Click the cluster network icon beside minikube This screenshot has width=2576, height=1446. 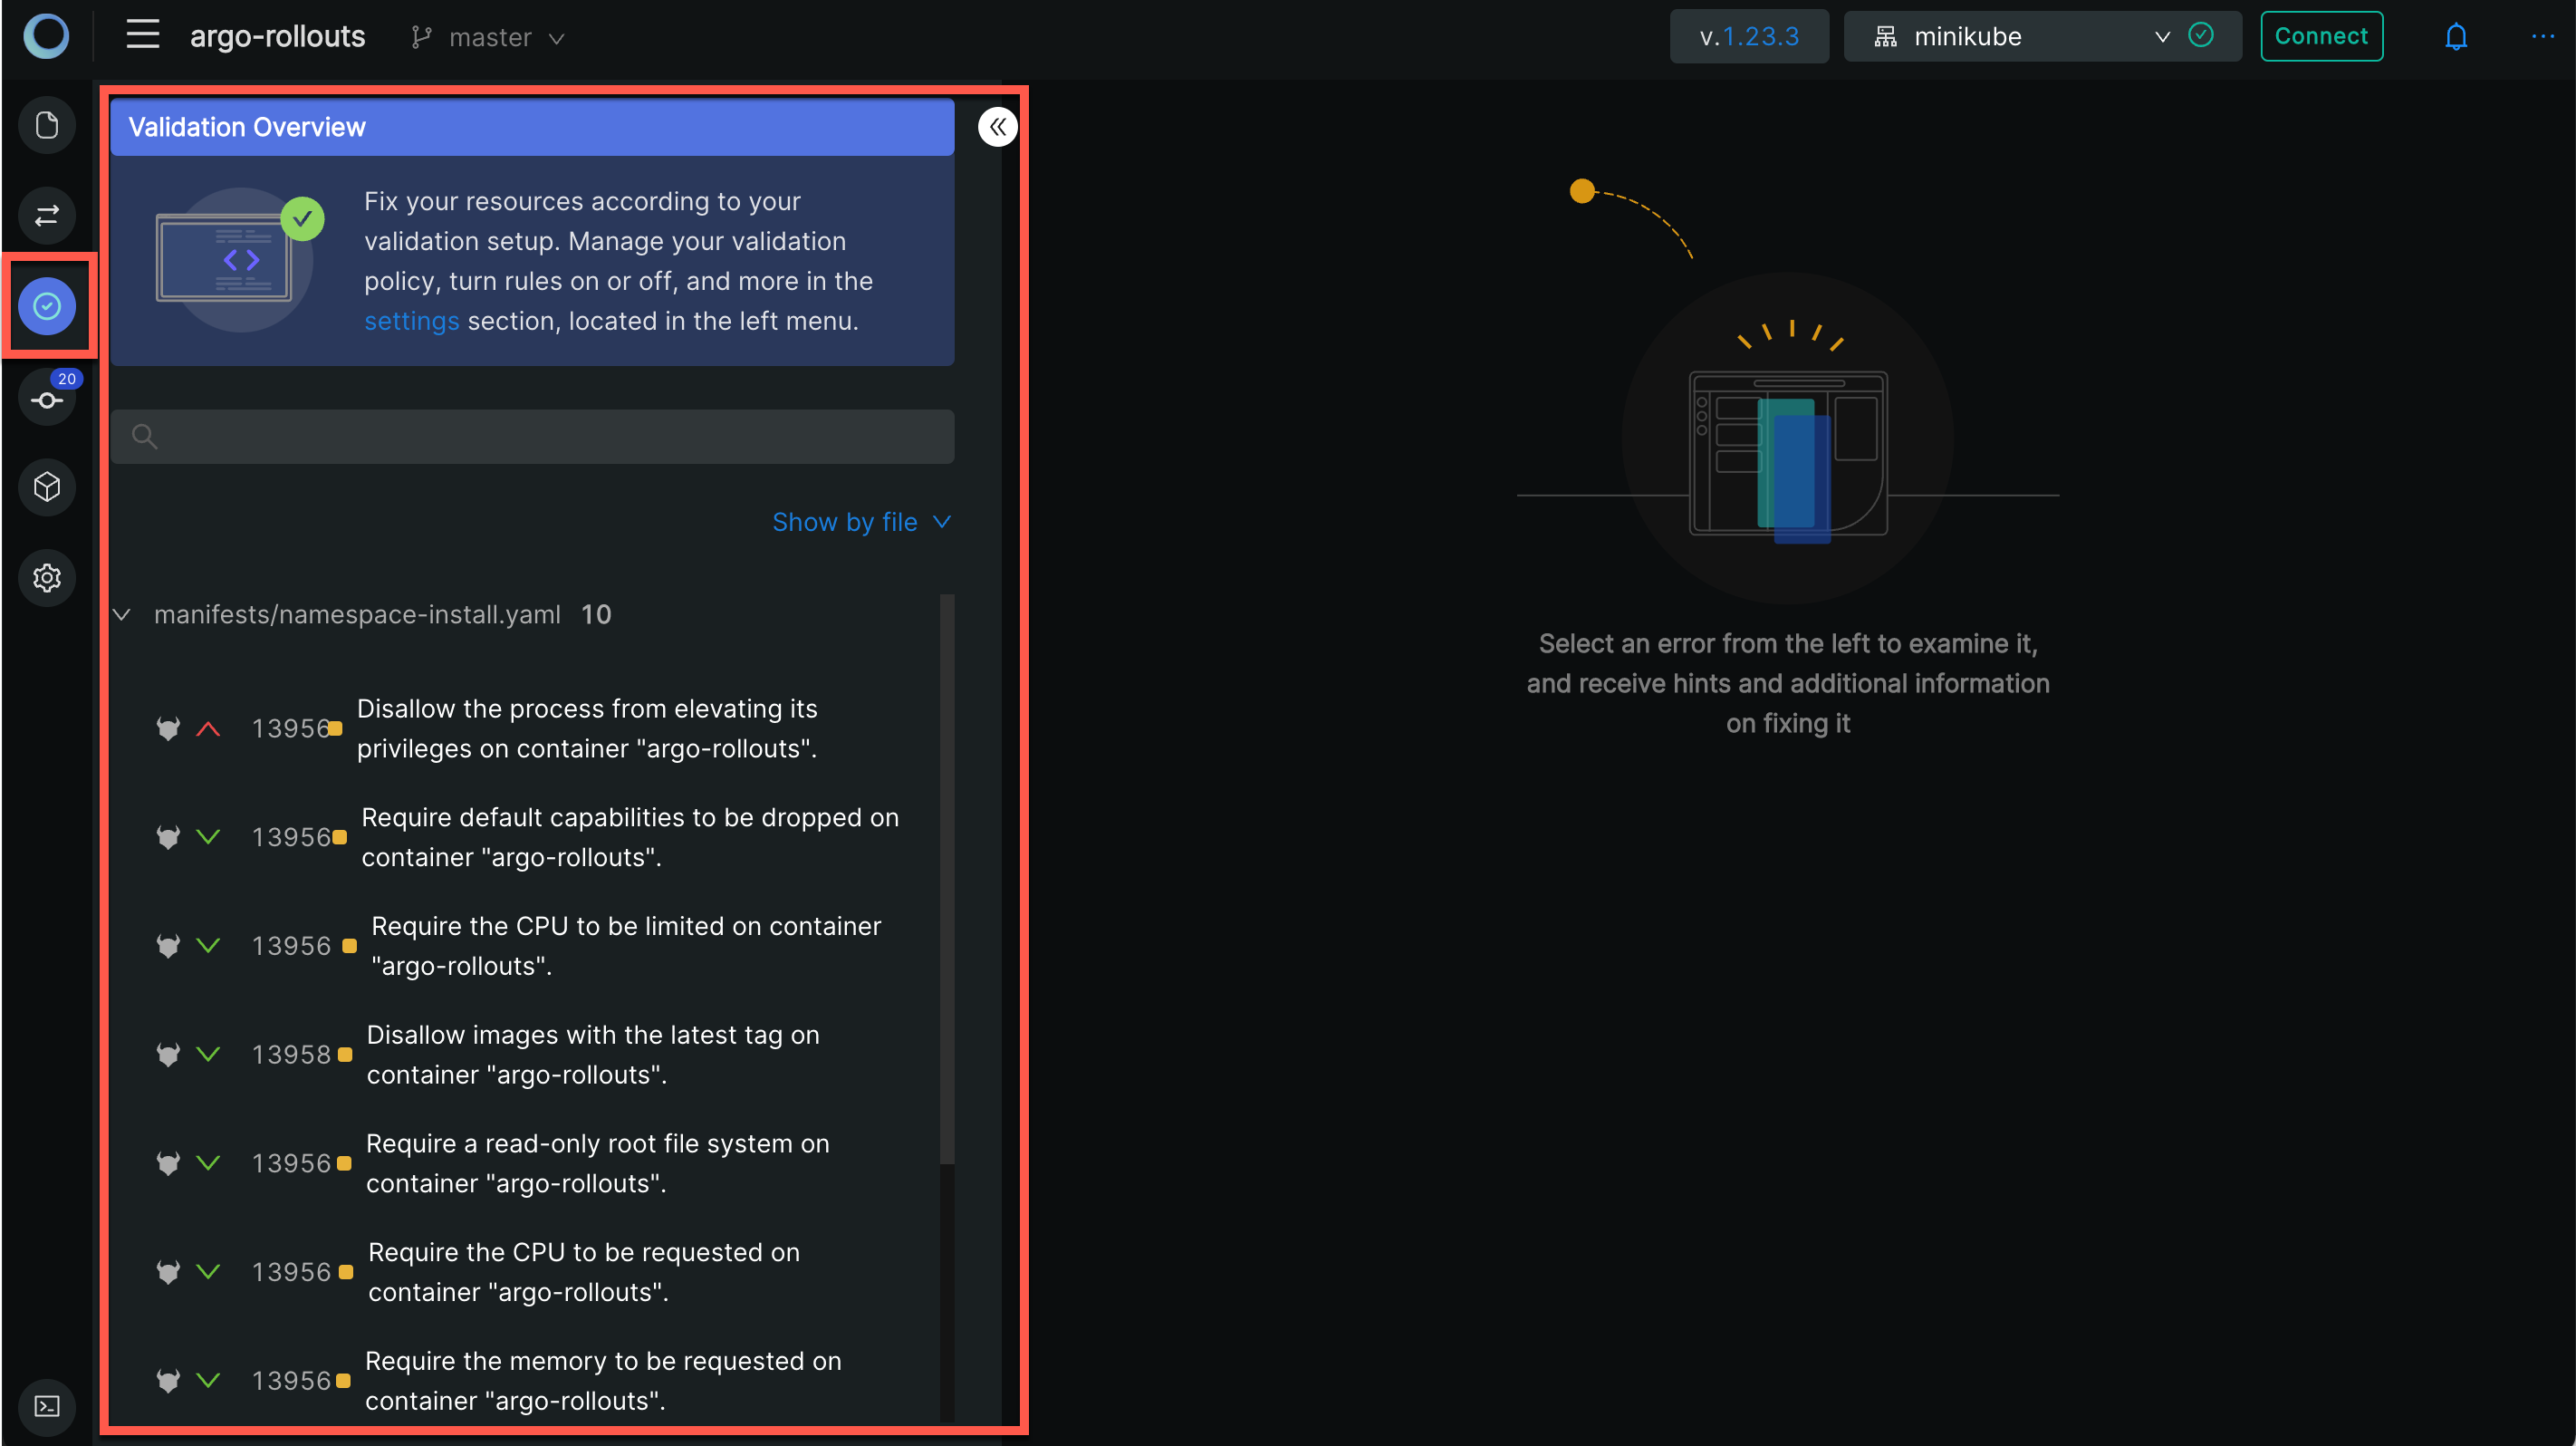(x=1885, y=37)
